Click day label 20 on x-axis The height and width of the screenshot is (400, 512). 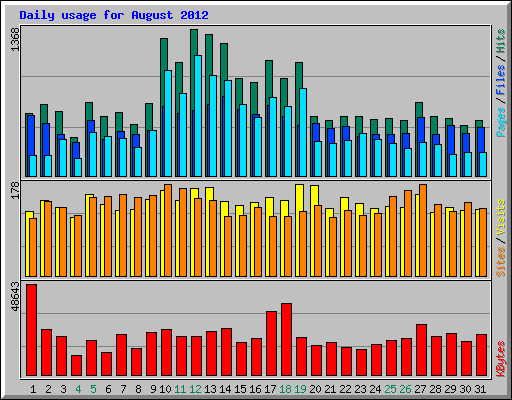coord(315,389)
